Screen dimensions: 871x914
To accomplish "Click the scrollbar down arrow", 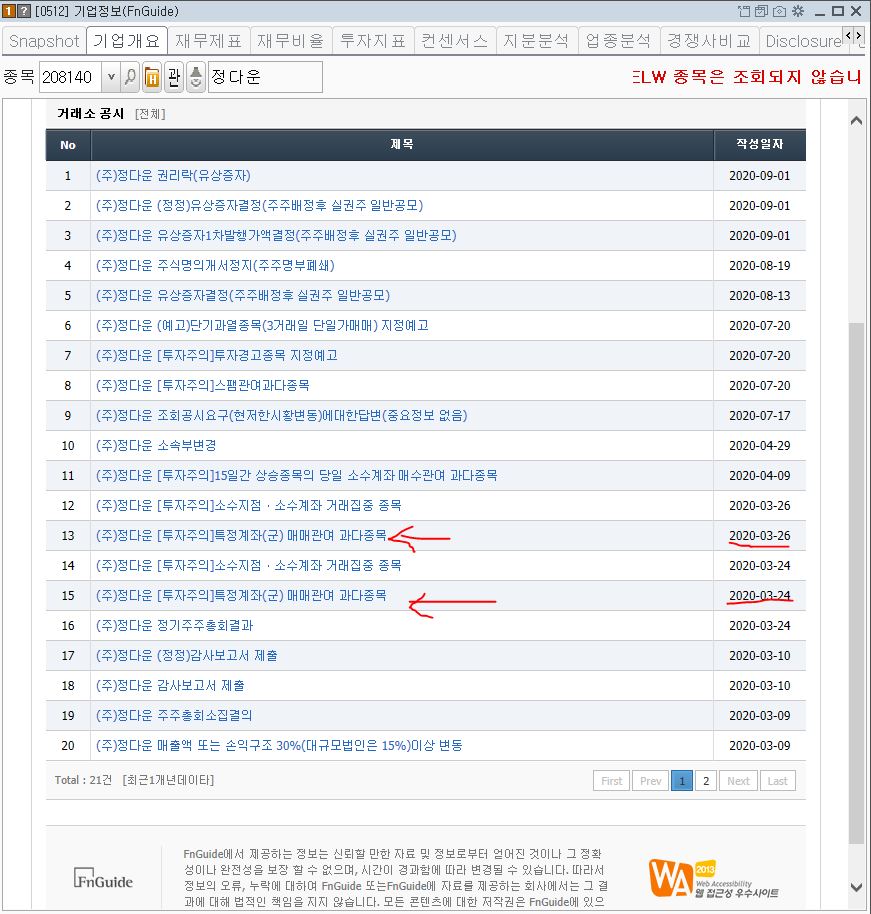I will point(856,888).
